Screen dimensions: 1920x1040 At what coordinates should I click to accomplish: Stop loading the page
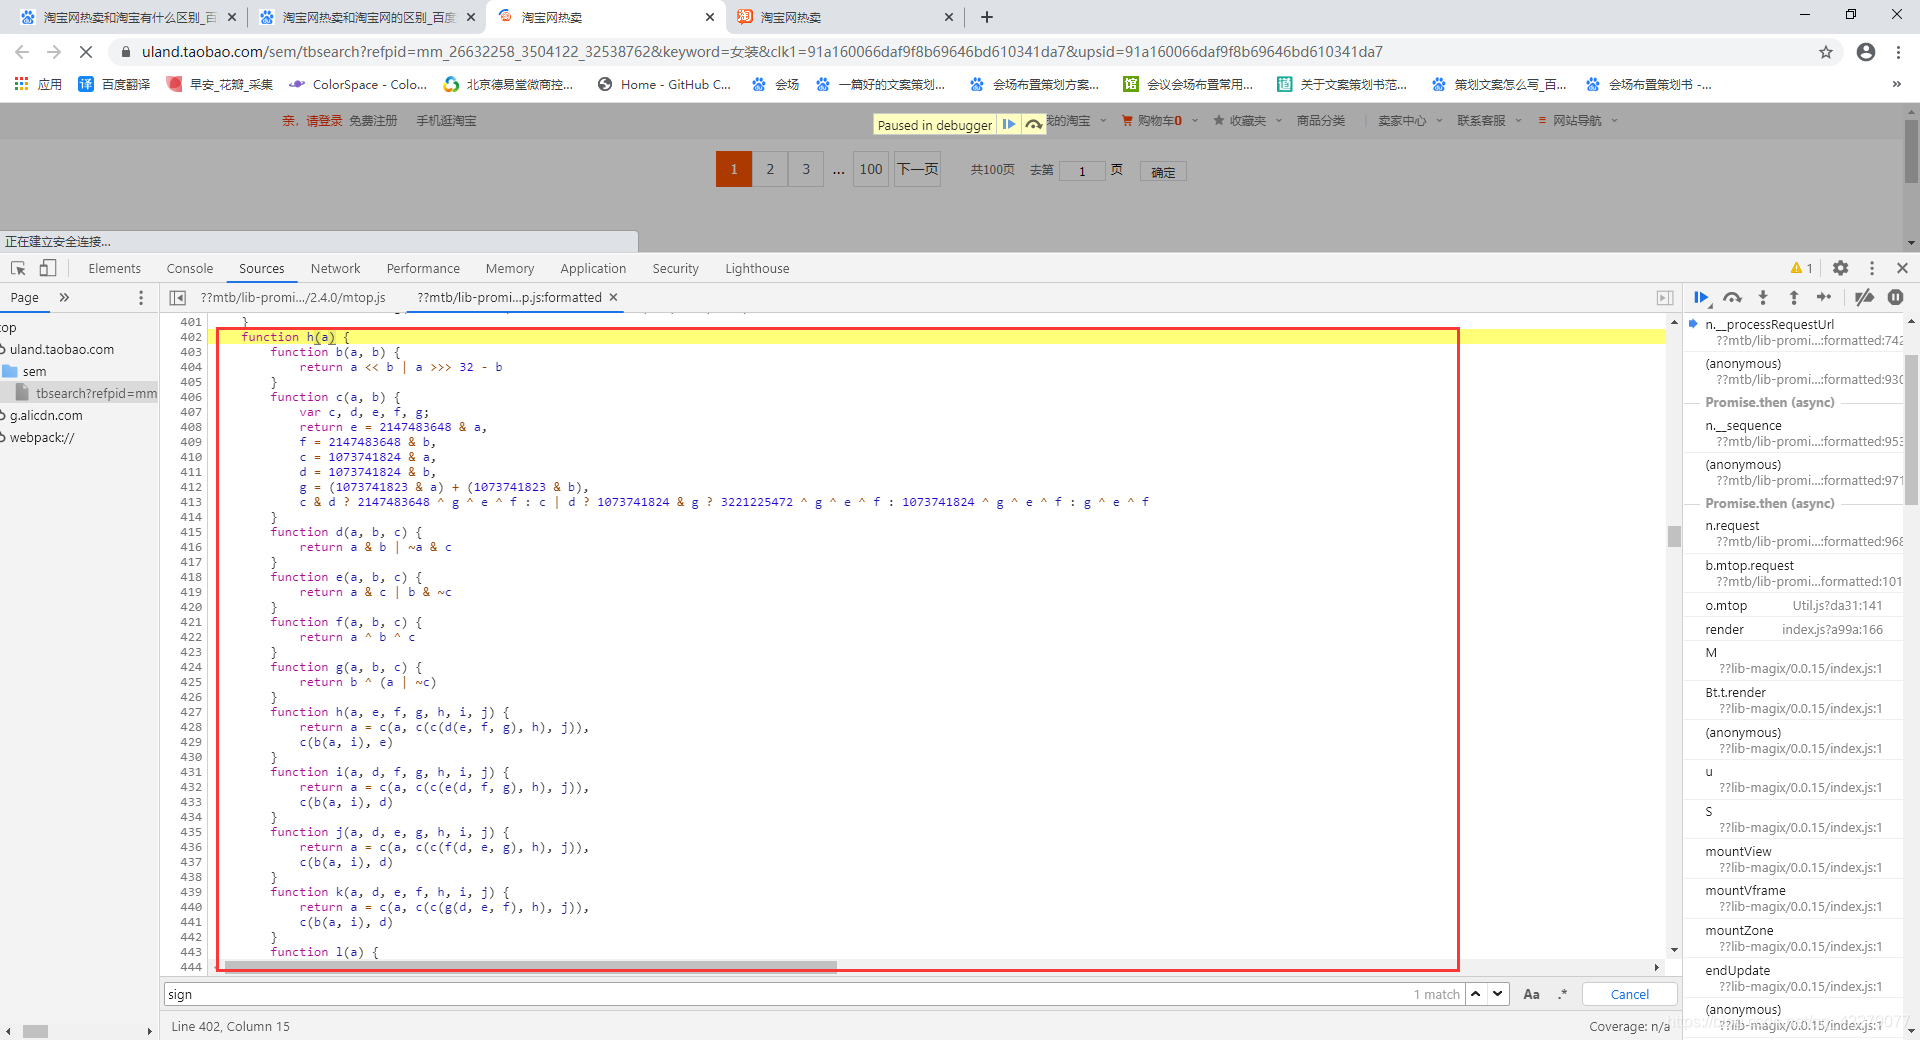coord(86,52)
